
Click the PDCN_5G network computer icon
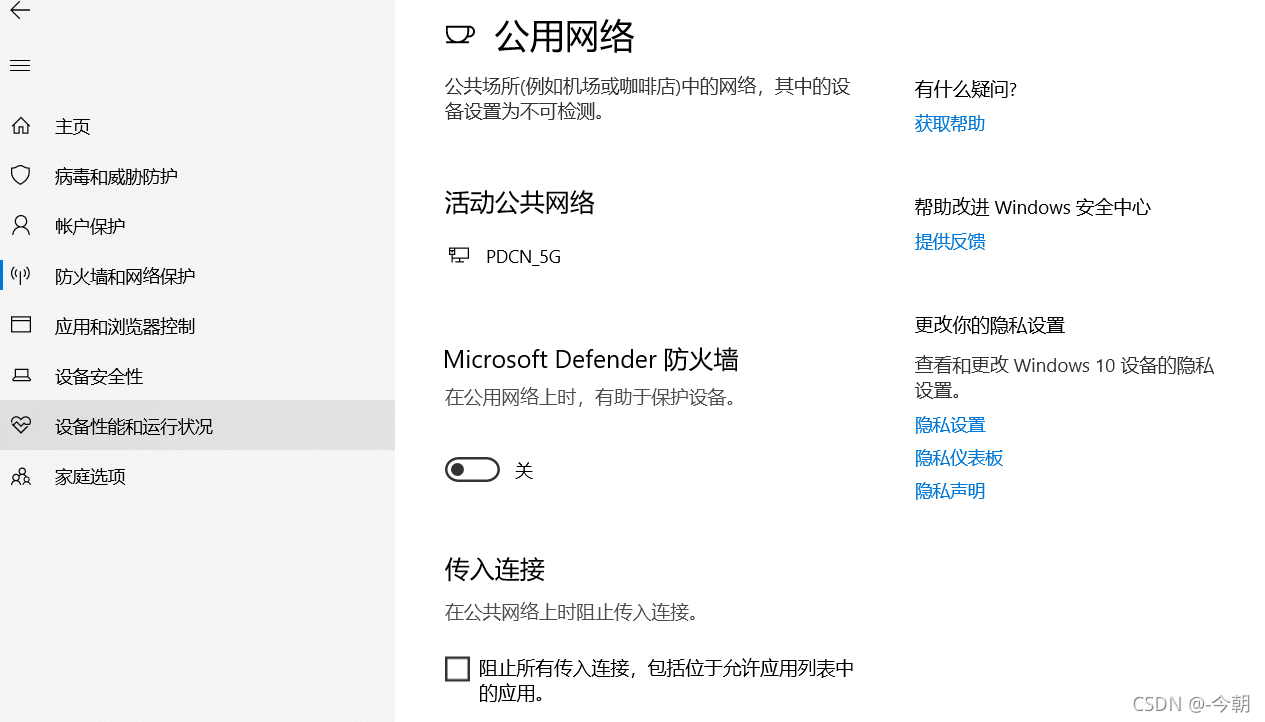459,255
